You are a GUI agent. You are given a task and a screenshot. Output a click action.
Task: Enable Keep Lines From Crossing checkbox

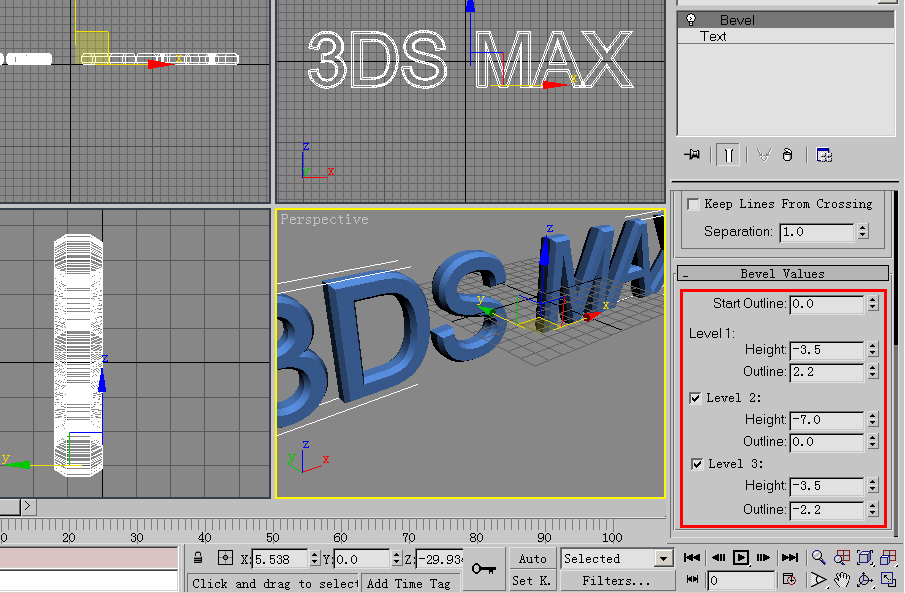pos(693,204)
